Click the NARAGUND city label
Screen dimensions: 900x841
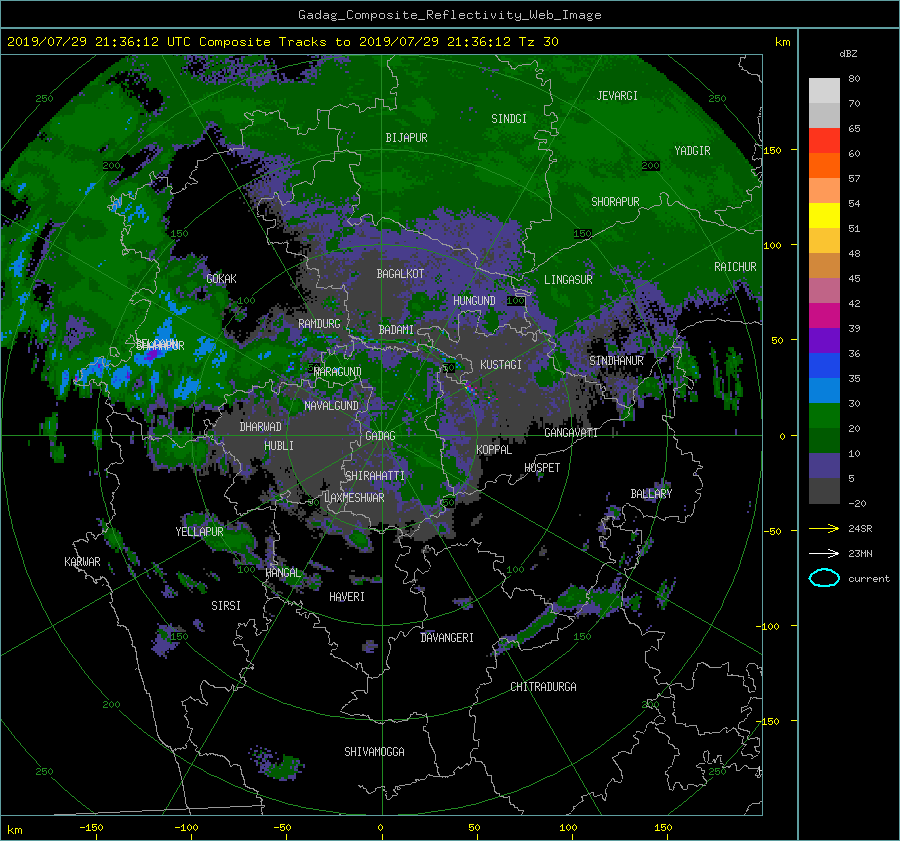click(338, 372)
